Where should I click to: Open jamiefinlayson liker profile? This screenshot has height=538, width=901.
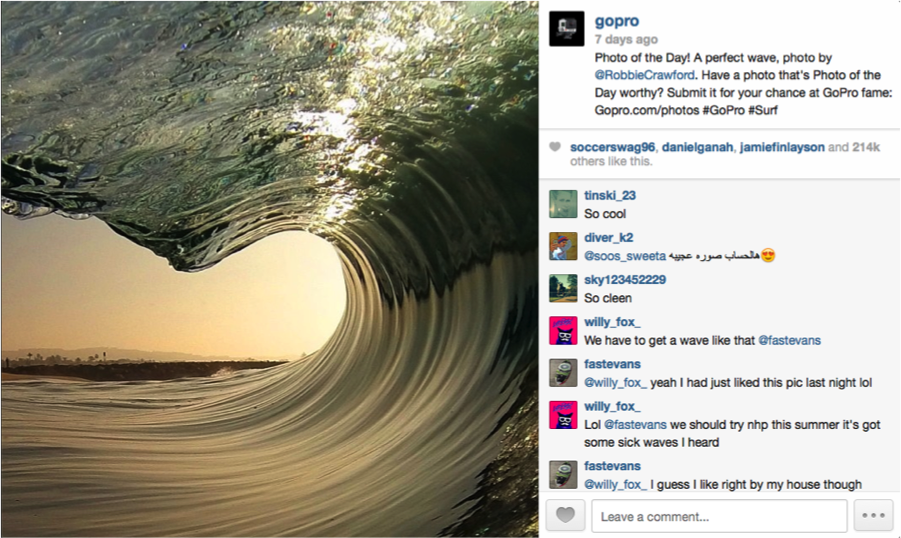point(782,147)
